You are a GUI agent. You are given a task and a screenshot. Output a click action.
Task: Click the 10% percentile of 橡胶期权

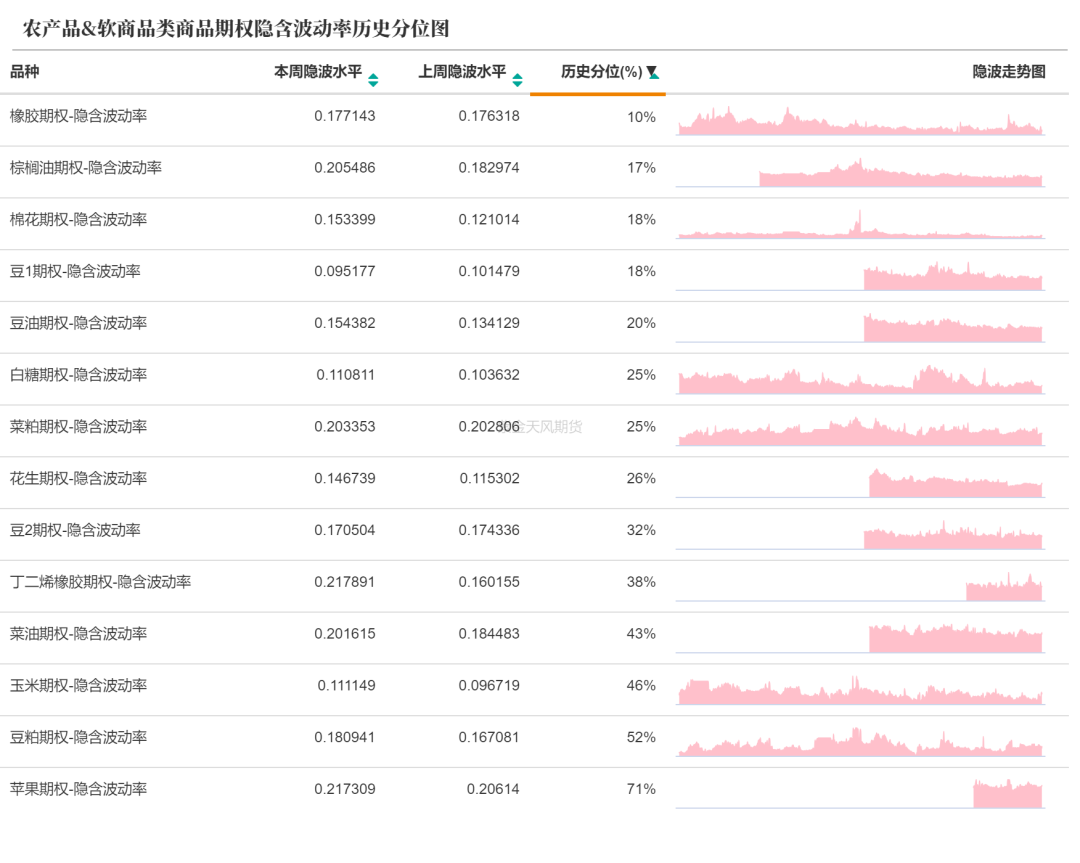pyautogui.click(x=641, y=117)
